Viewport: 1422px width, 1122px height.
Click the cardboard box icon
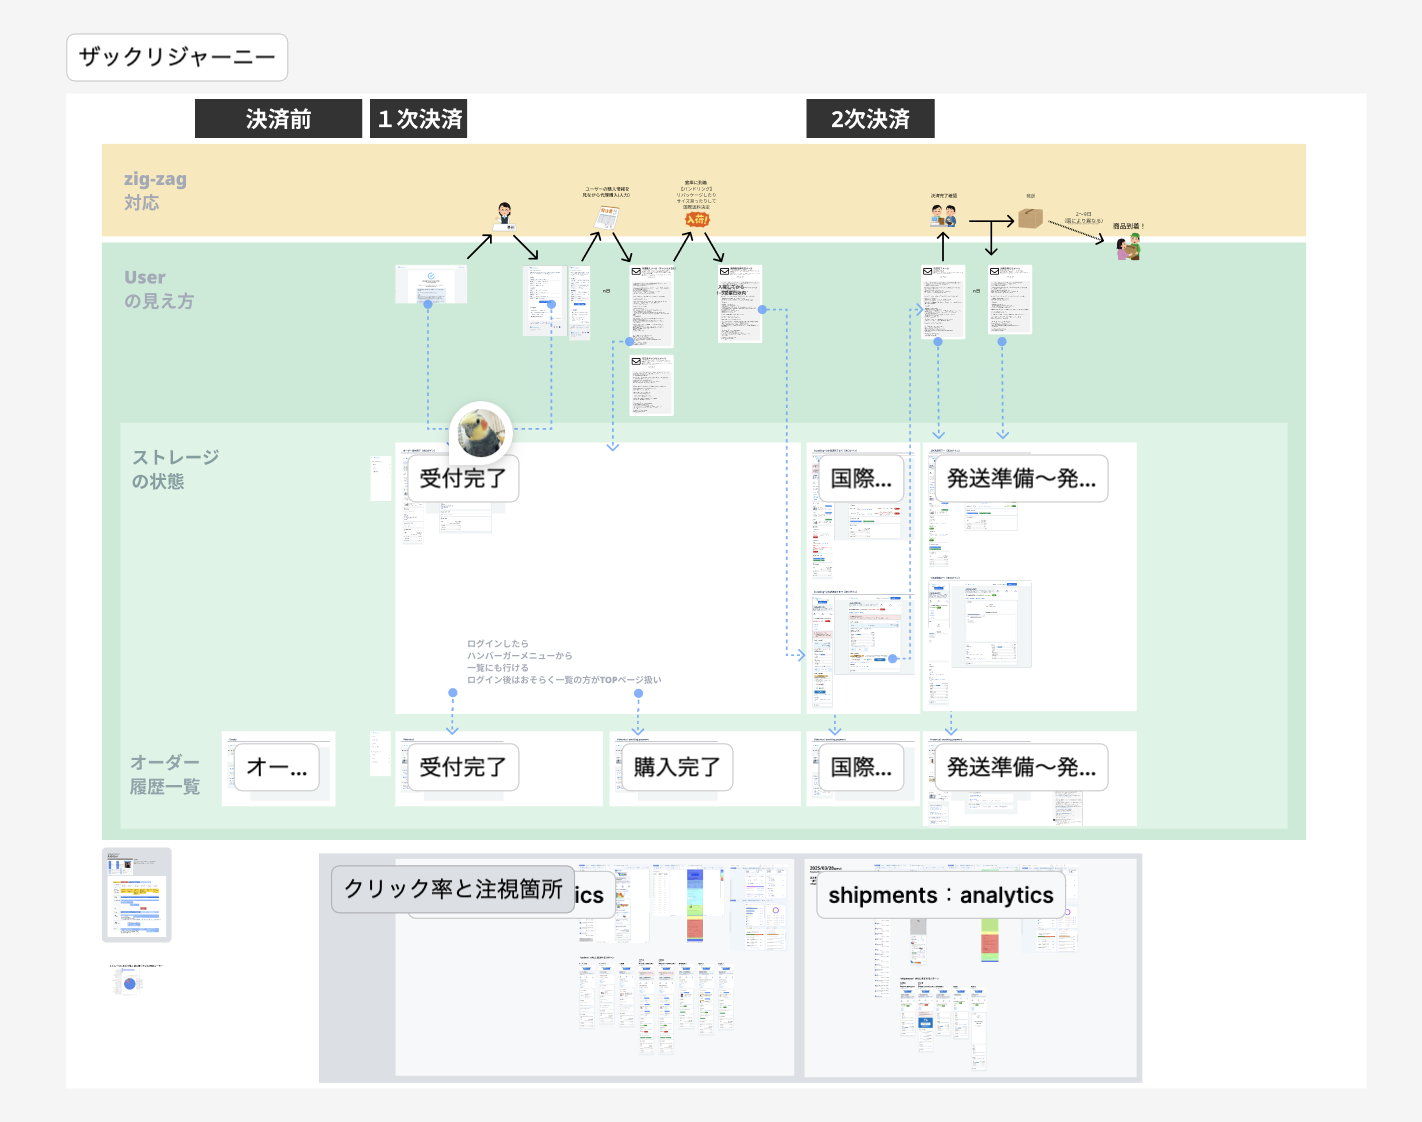click(1030, 218)
